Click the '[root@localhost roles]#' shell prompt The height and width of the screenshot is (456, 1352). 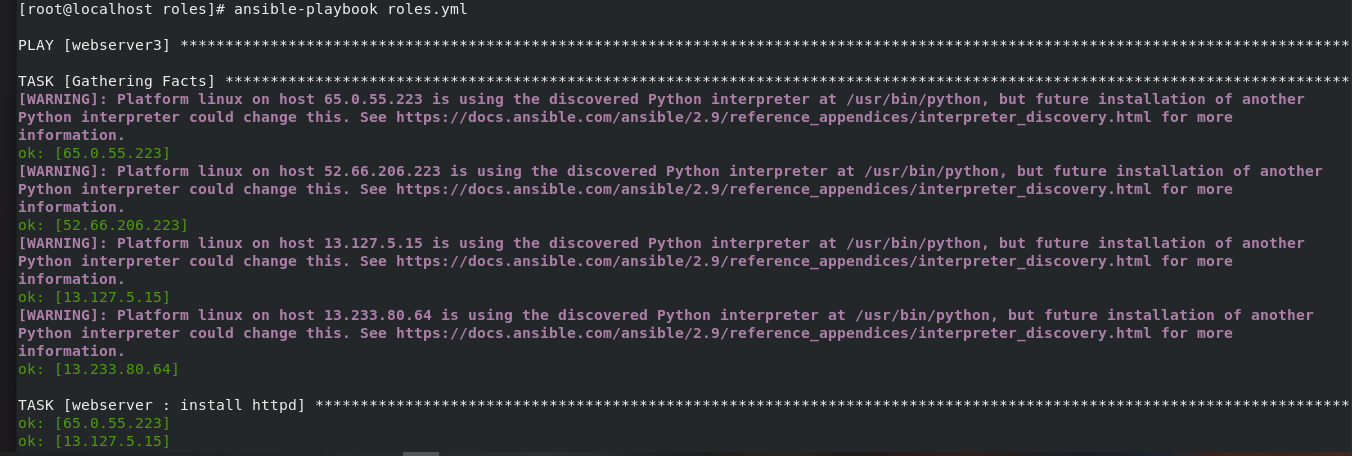pos(122,9)
